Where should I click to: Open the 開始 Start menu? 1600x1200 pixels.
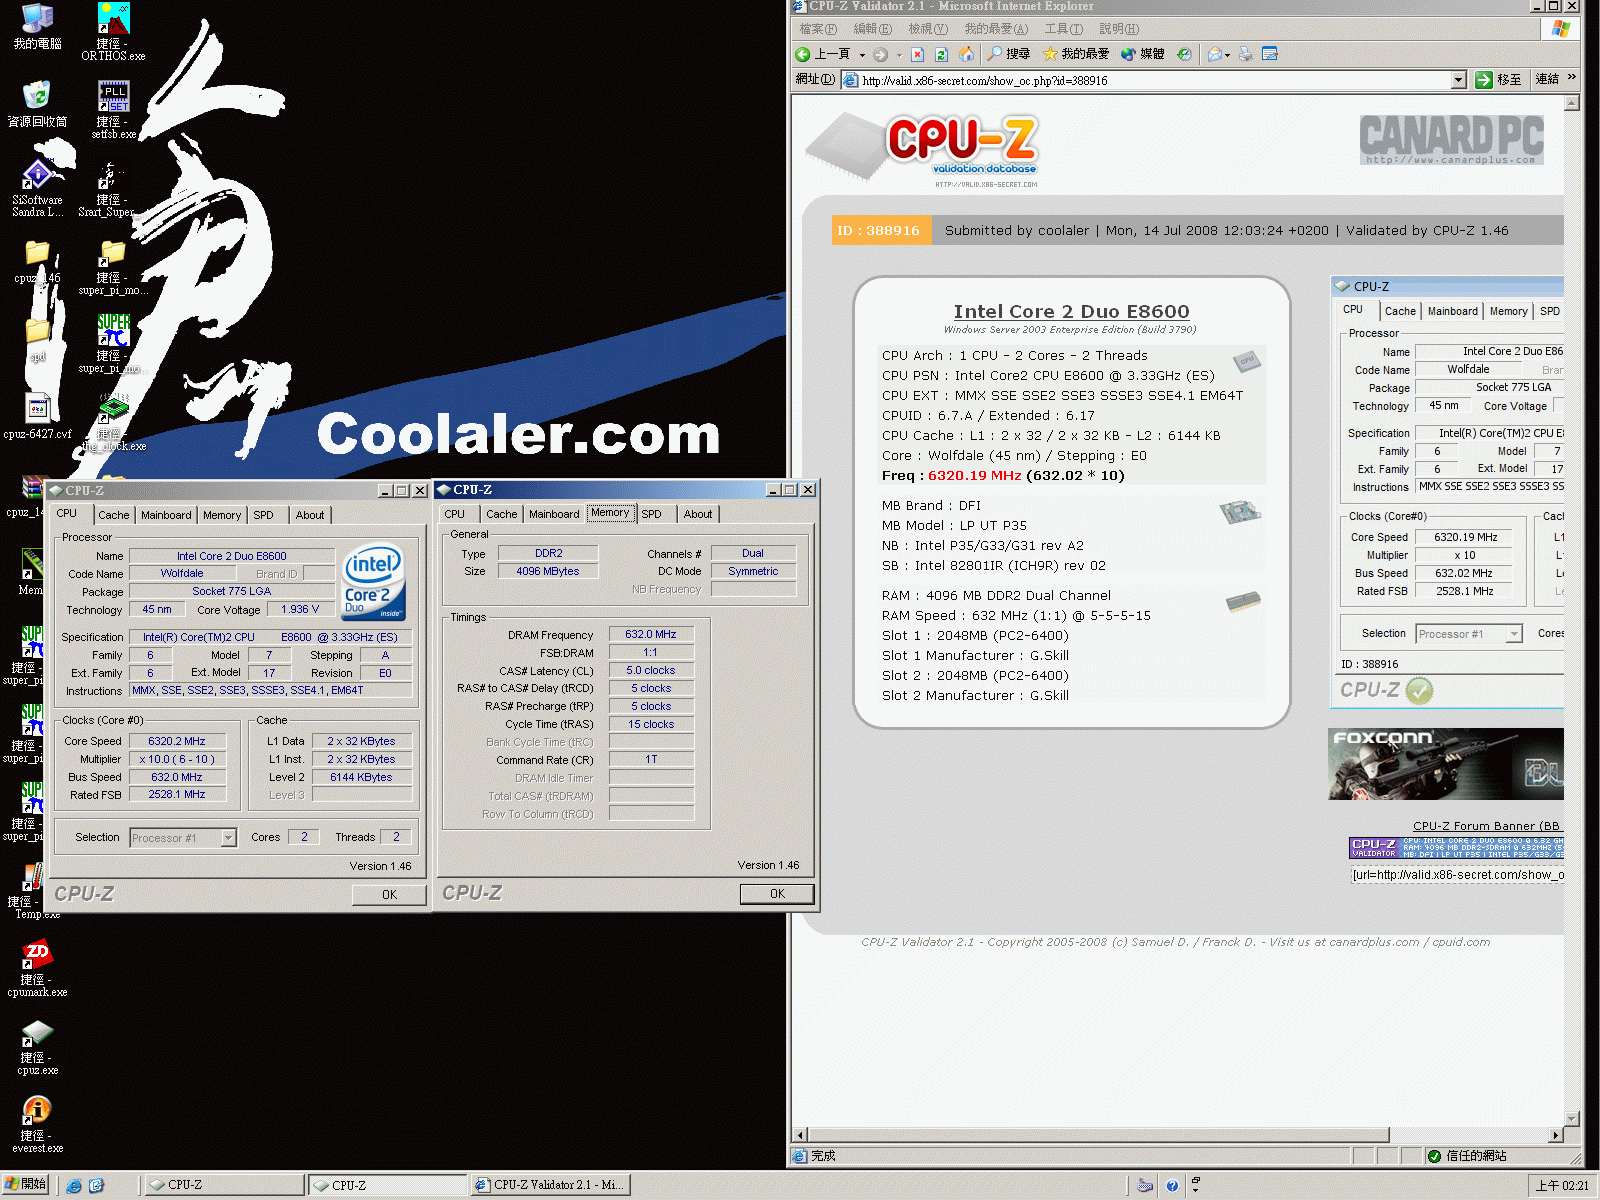point(26,1185)
